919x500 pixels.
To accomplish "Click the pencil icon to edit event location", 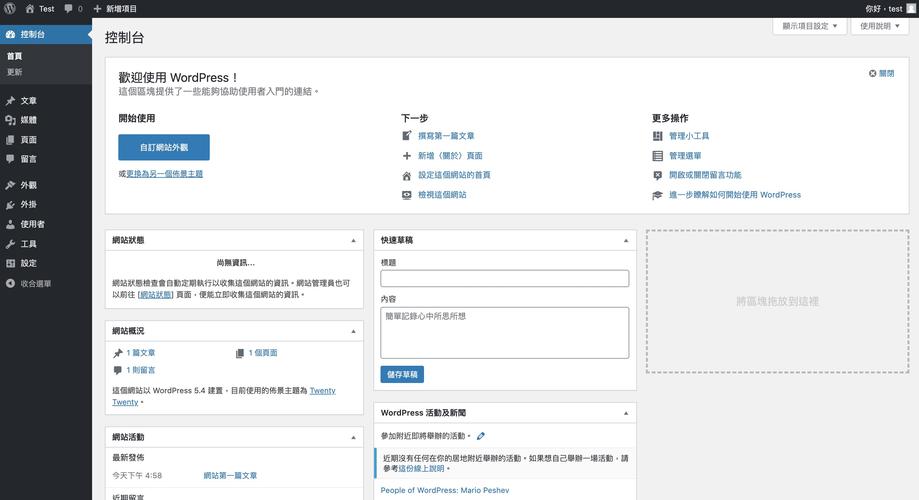I will click(x=481, y=436).
